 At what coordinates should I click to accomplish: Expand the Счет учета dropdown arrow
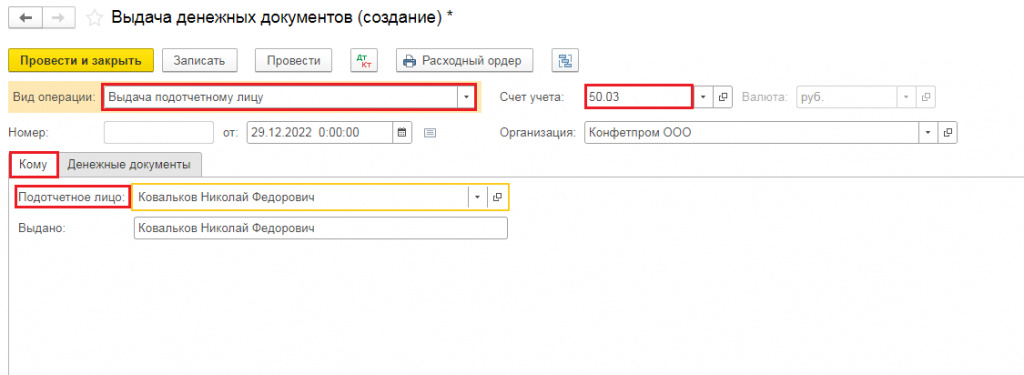point(703,97)
